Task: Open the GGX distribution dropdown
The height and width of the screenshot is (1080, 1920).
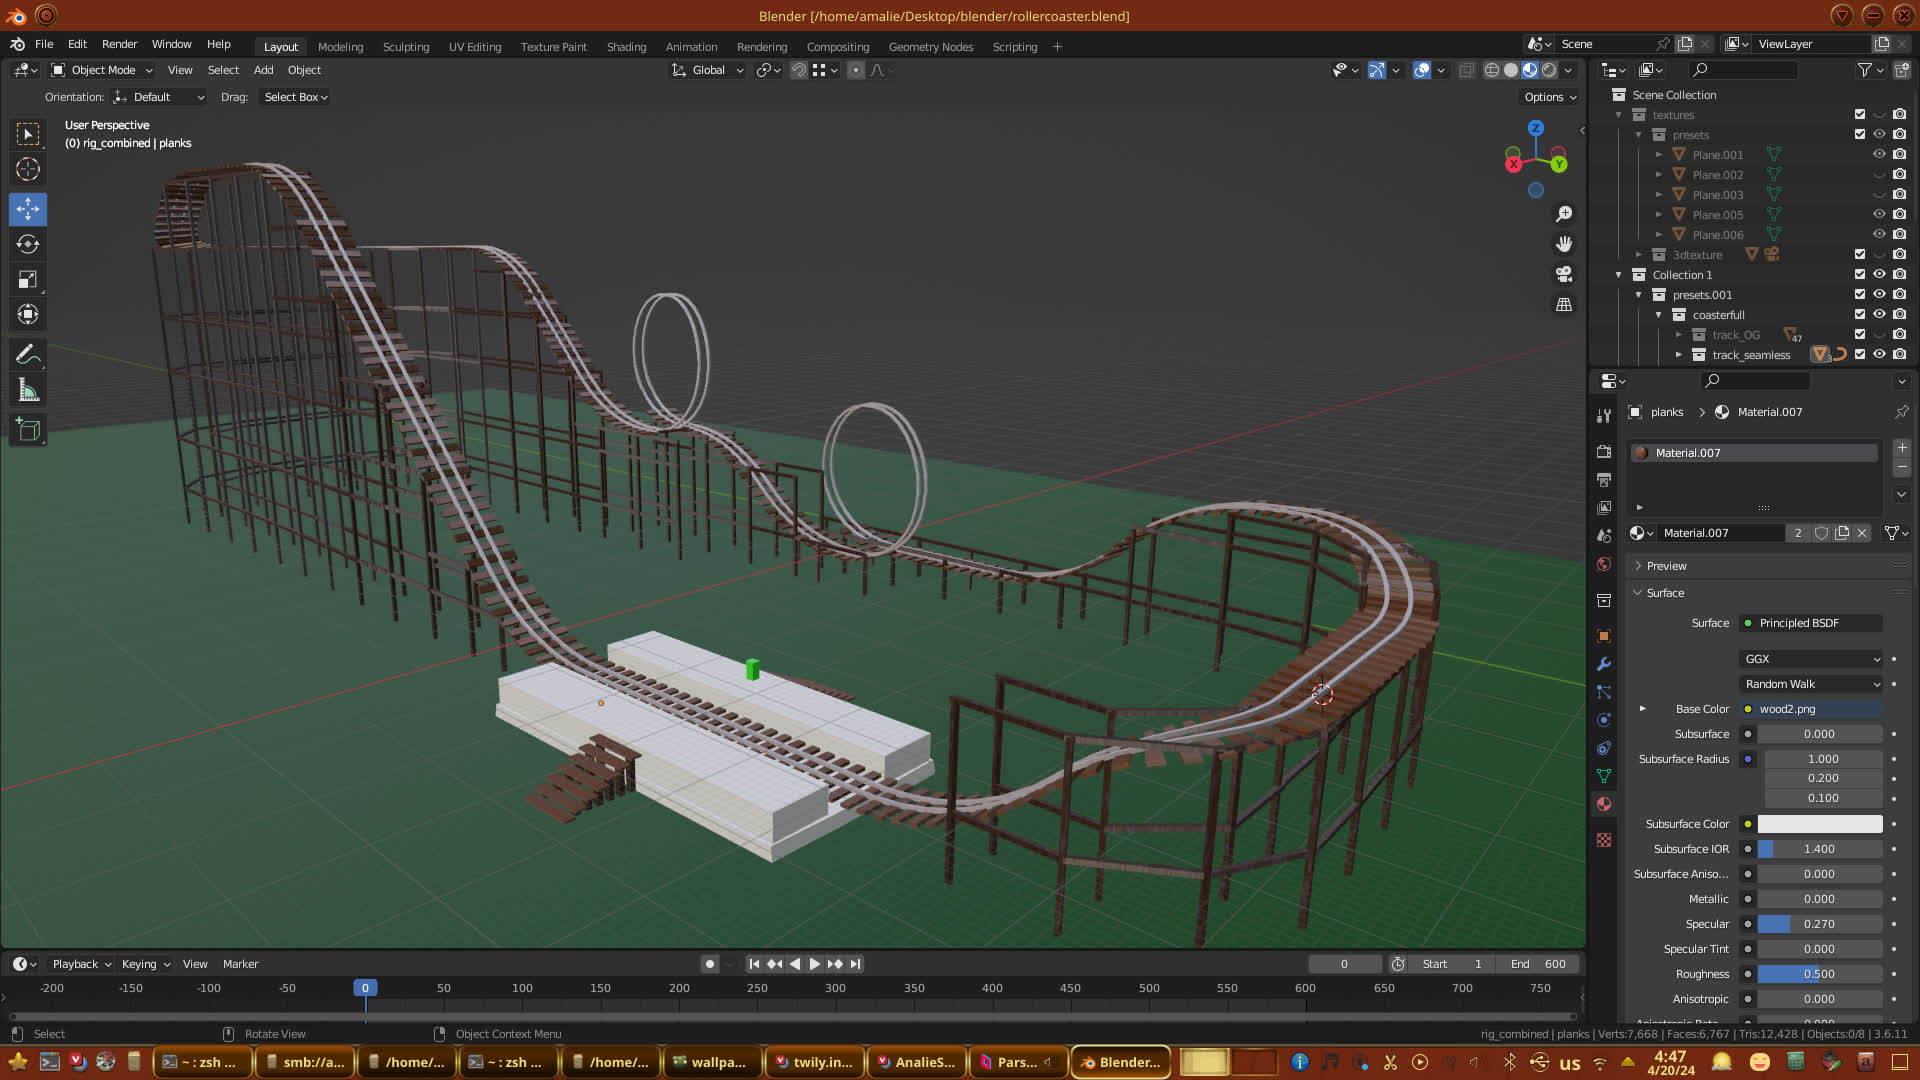Action: (1811, 659)
